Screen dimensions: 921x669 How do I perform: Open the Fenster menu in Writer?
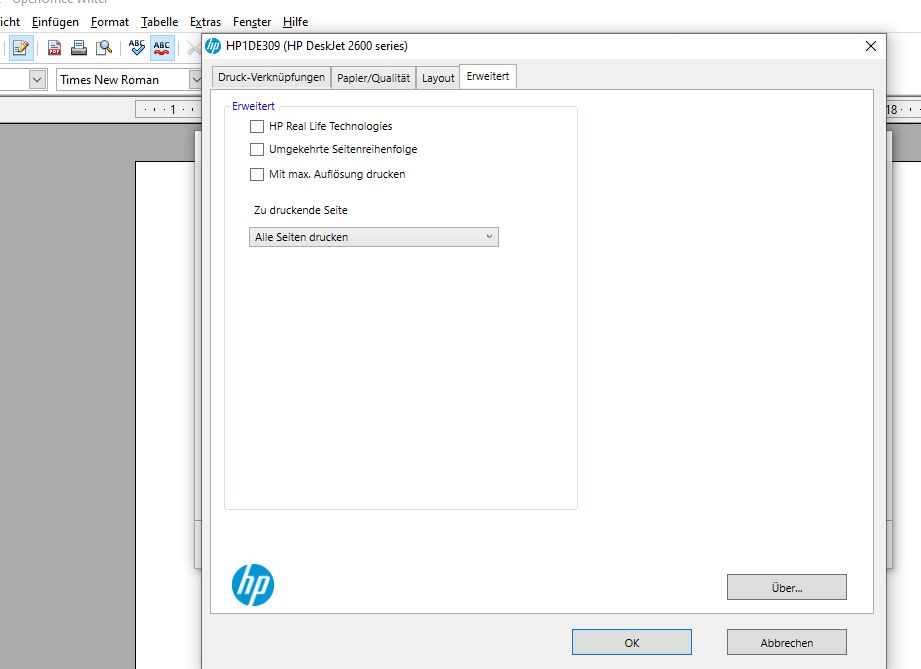(x=252, y=22)
